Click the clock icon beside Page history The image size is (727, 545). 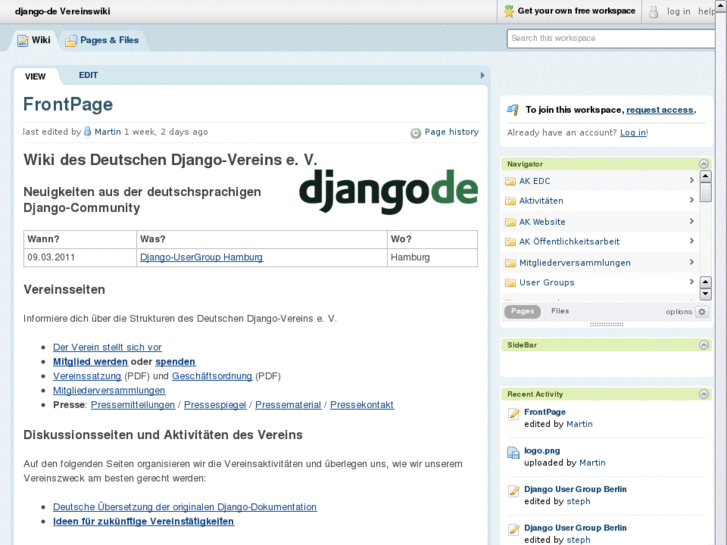pos(415,133)
